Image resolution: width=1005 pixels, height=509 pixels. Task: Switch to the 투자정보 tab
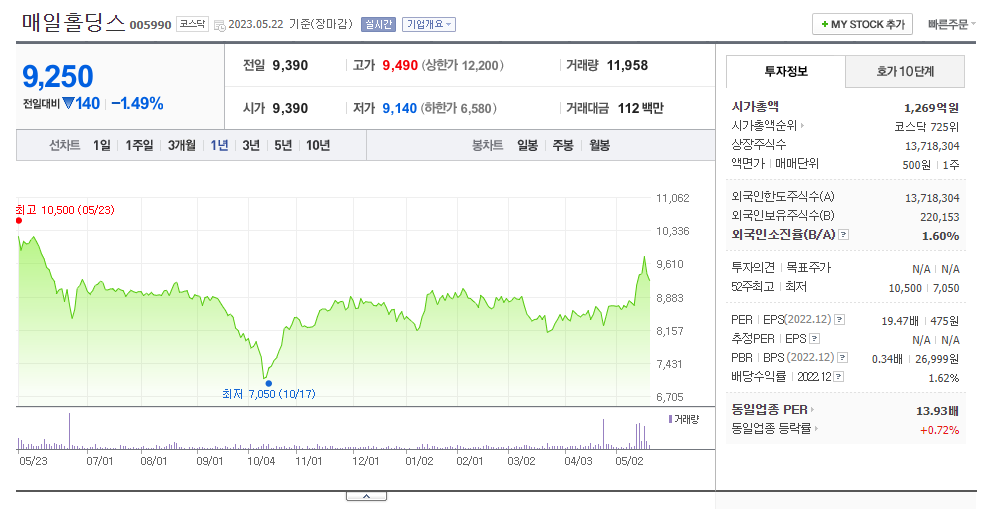(786, 71)
